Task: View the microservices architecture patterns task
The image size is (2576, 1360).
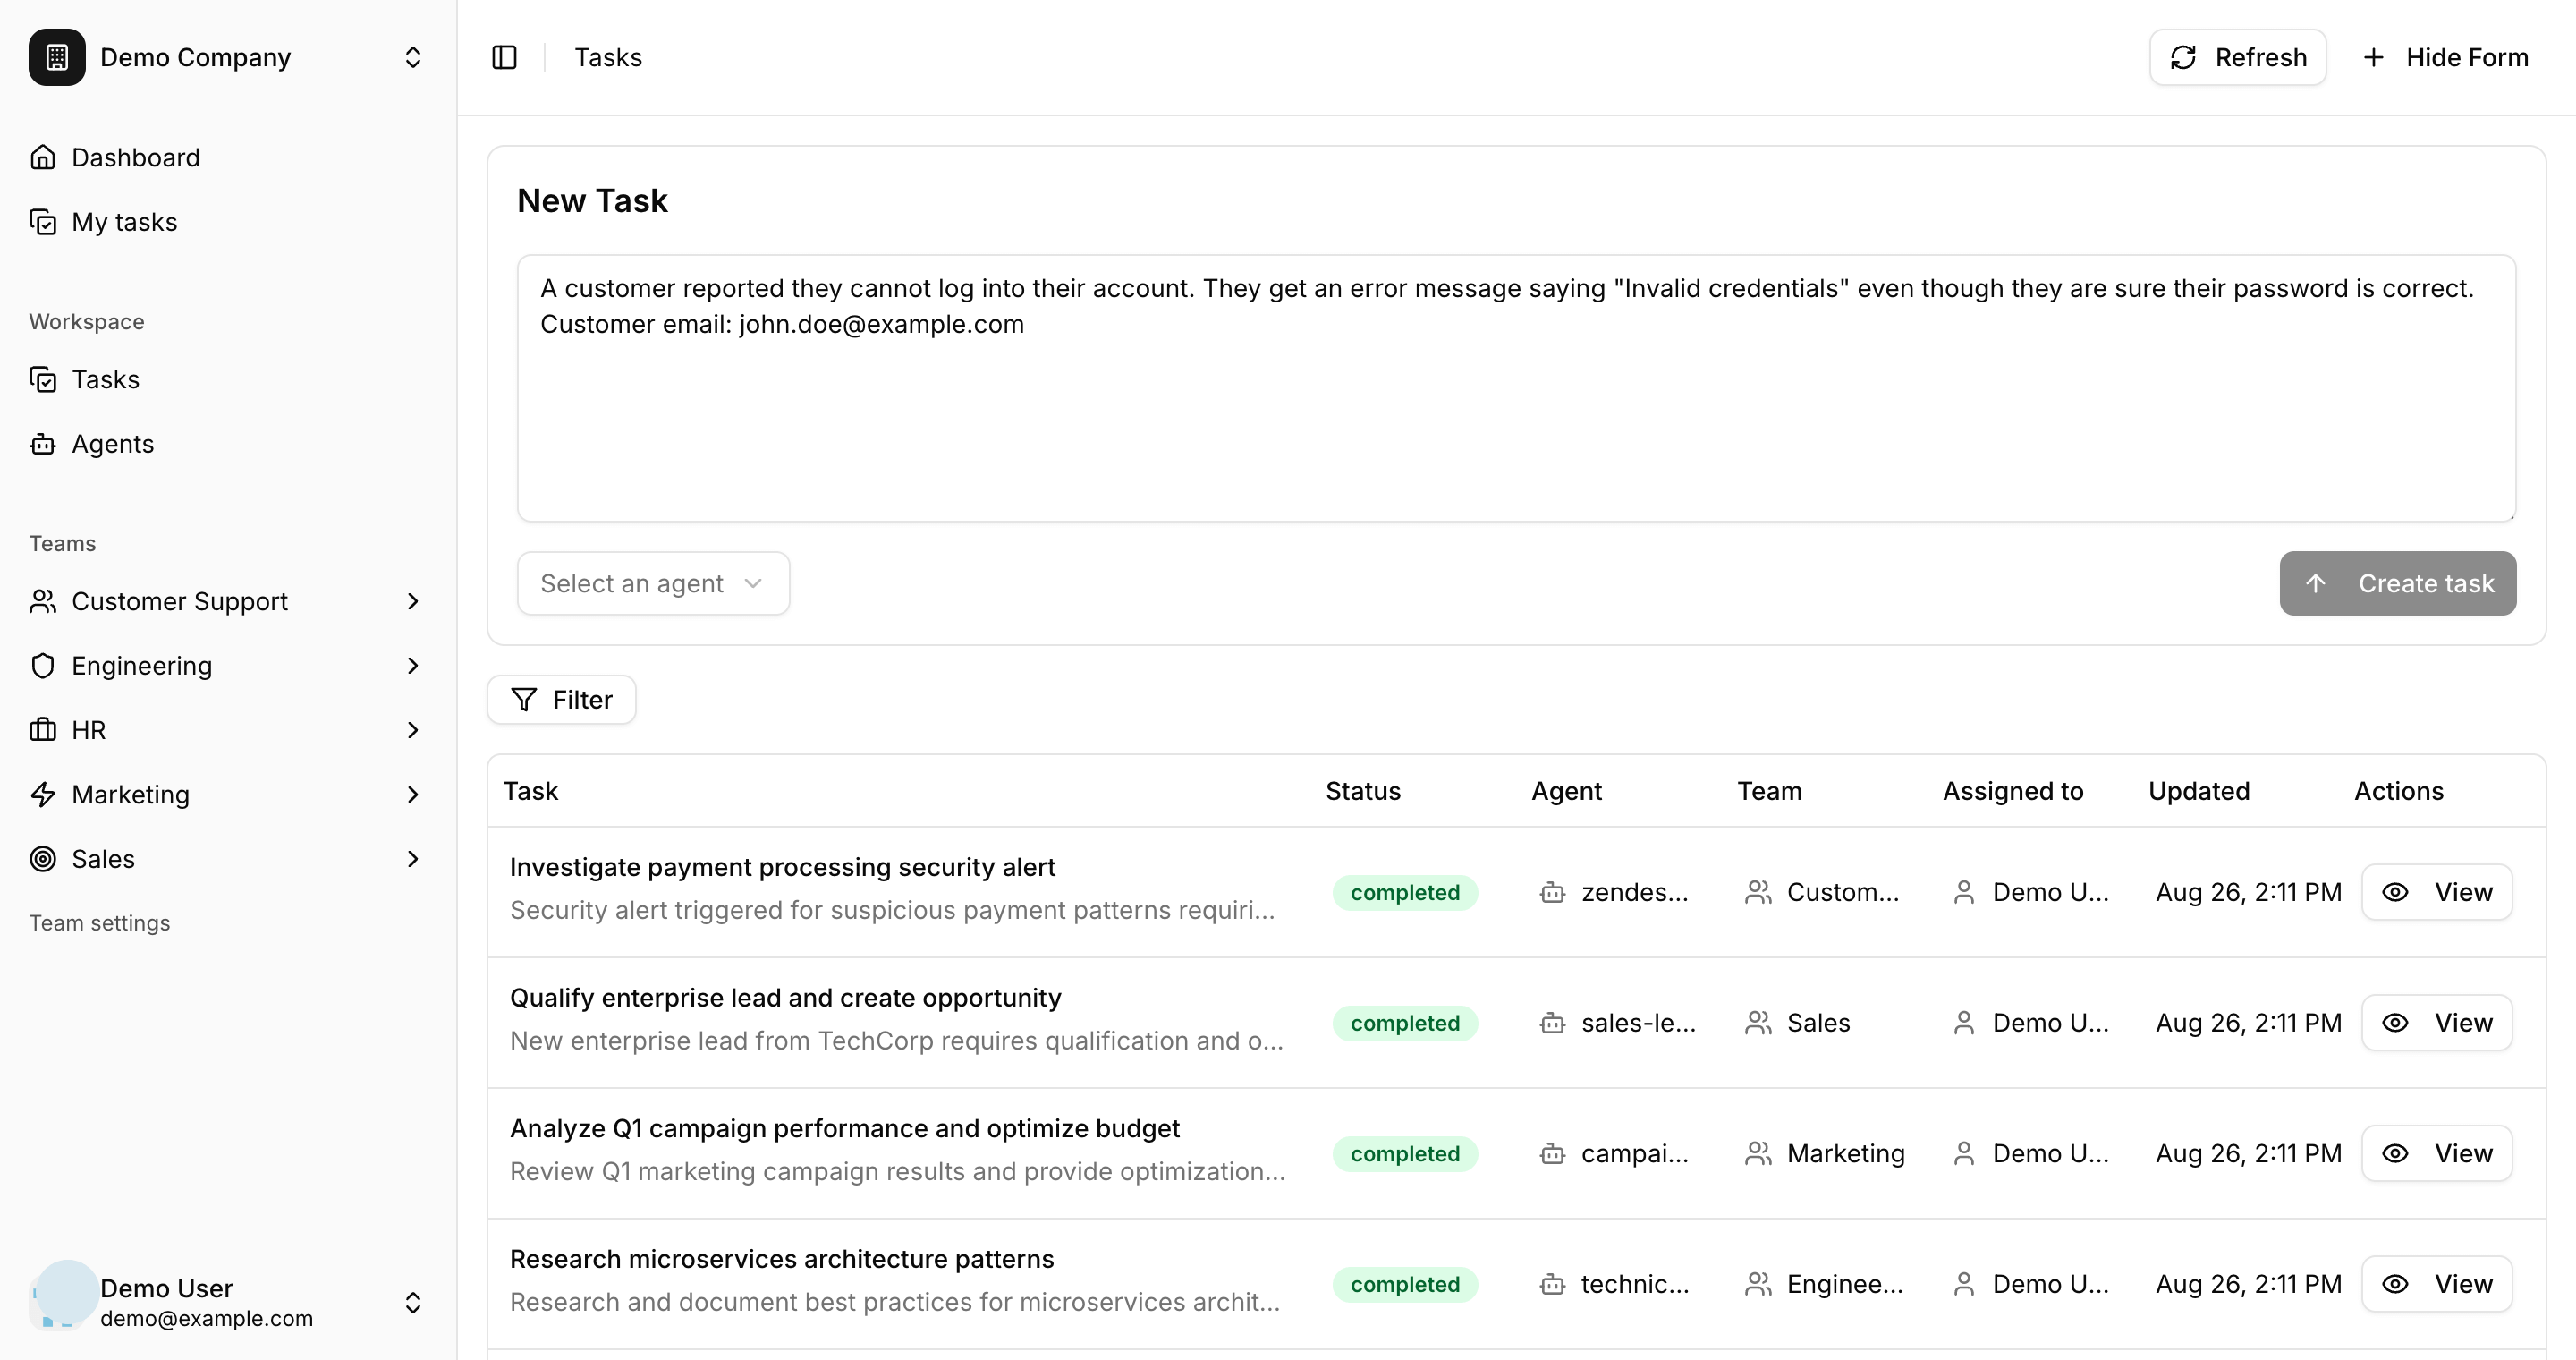Action: coord(2436,1284)
